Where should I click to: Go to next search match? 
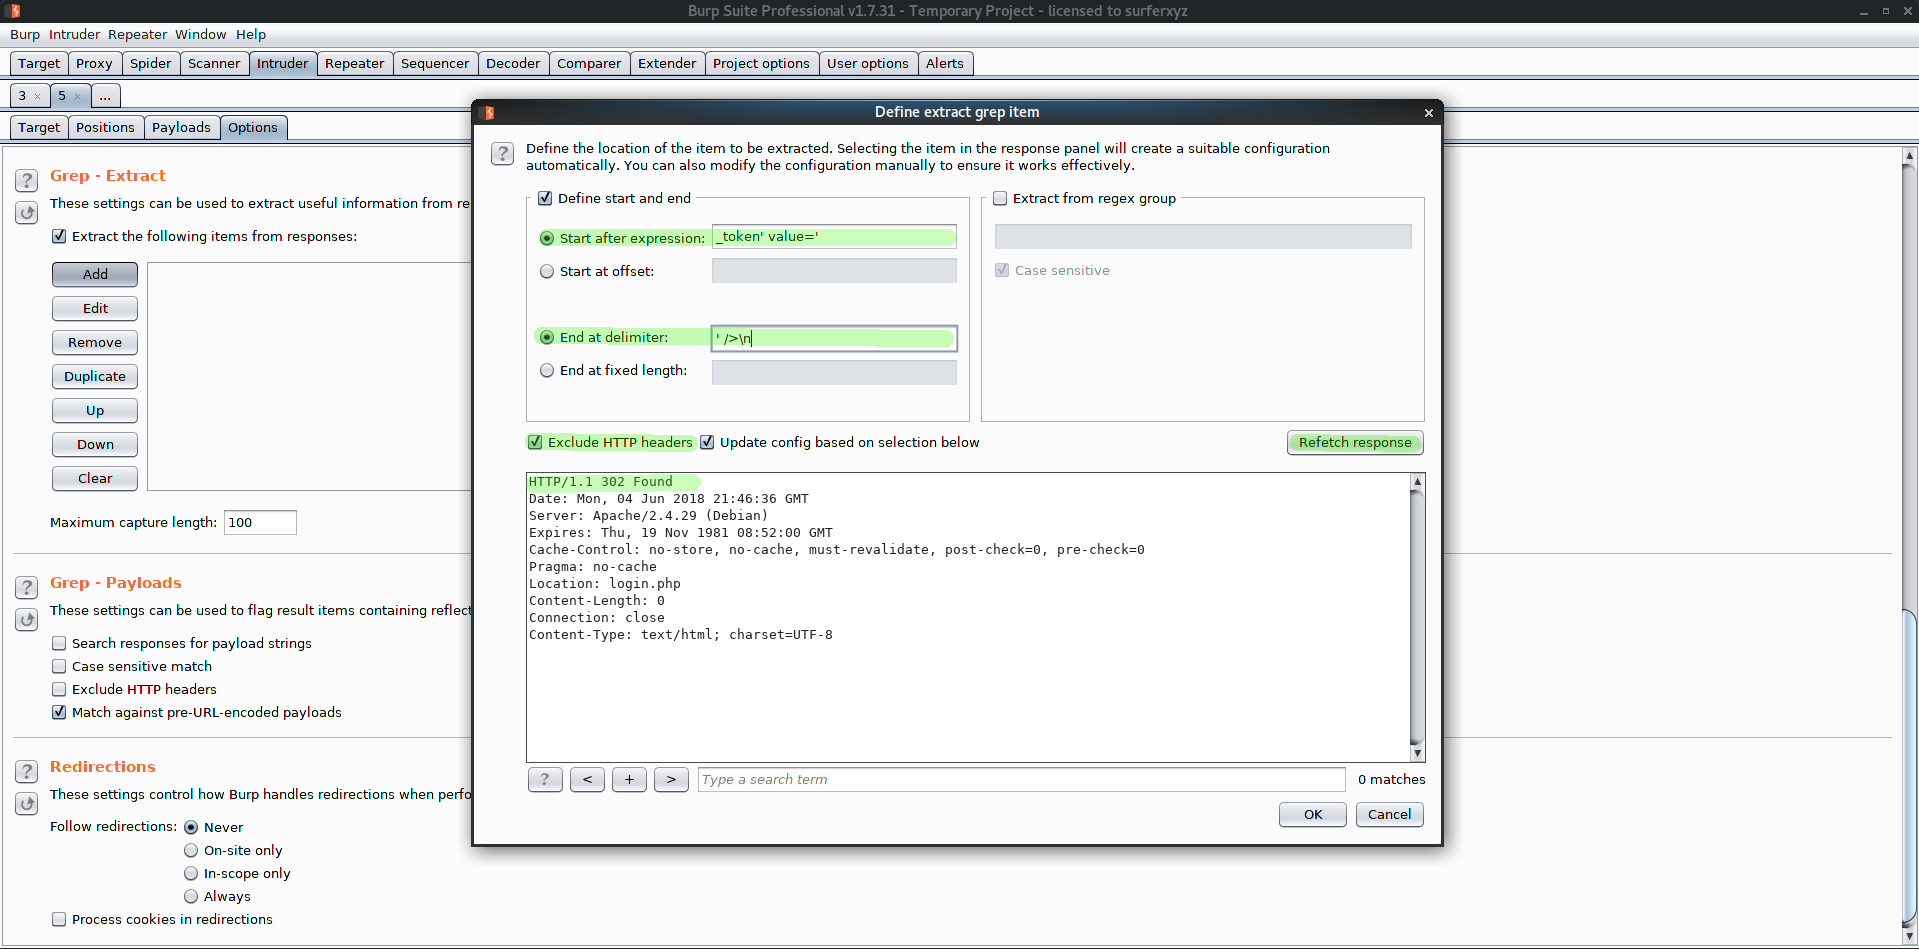pyautogui.click(x=671, y=779)
